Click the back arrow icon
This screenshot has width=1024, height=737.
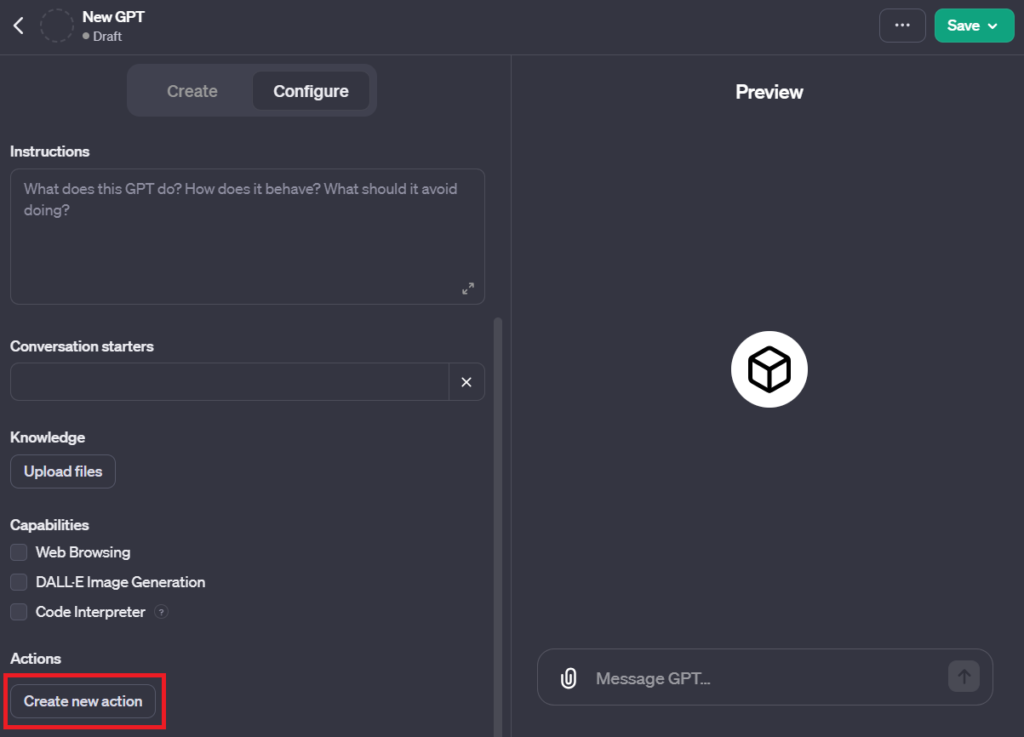18,26
